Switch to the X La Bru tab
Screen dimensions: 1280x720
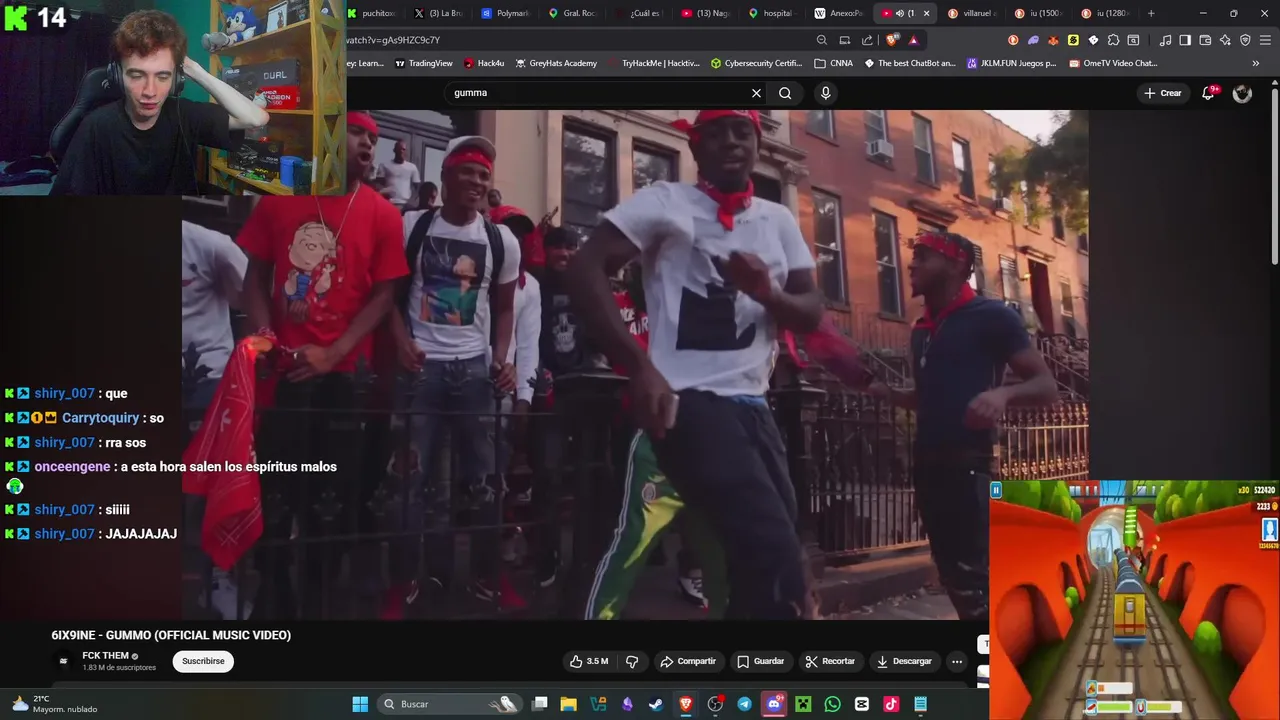[x=439, y=13]
